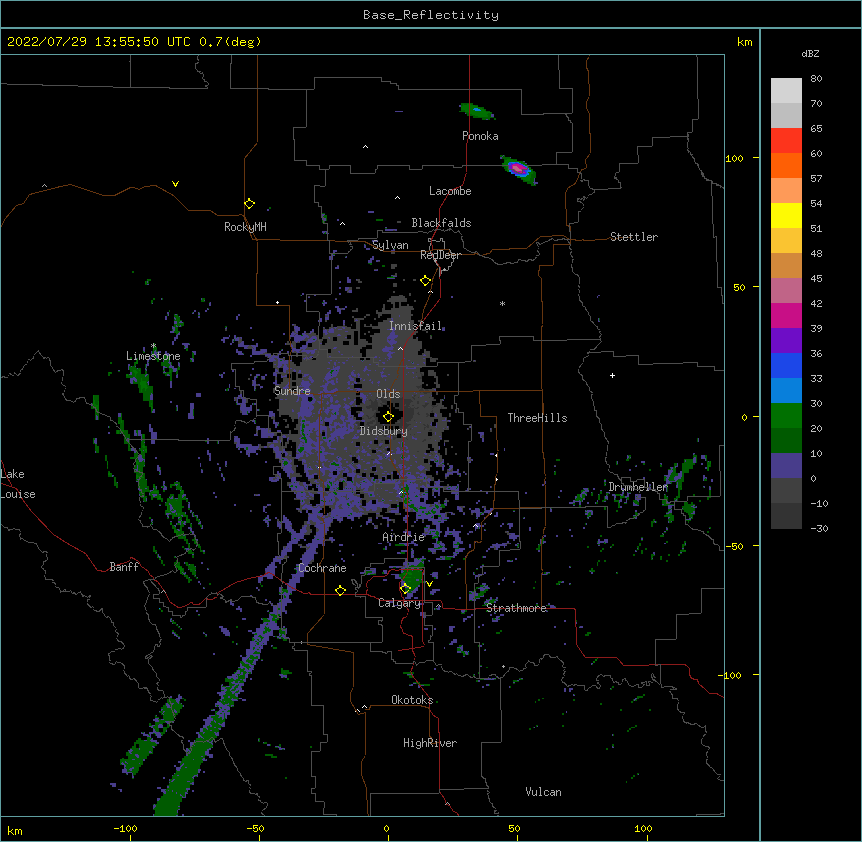The height and width of the screenshot is (842, 862).
Task: Click the white asterisk marker above Limestone label
Action: (x=153, y=346)
